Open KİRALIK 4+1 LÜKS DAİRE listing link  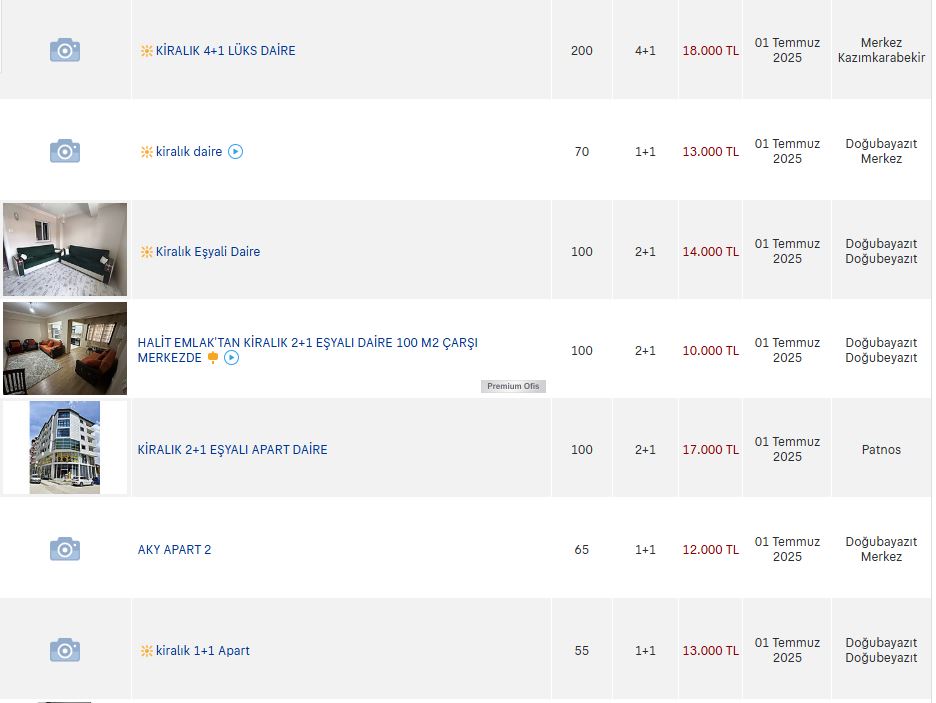226,51
